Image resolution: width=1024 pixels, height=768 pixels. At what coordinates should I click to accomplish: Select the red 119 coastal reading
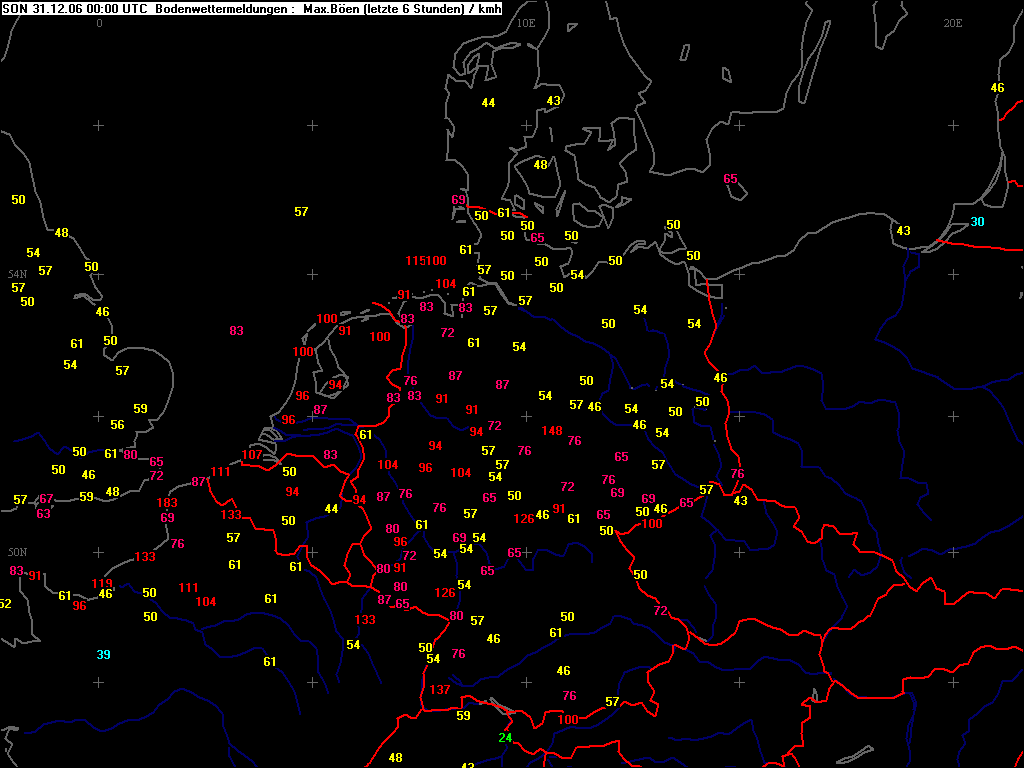point(102,583)
